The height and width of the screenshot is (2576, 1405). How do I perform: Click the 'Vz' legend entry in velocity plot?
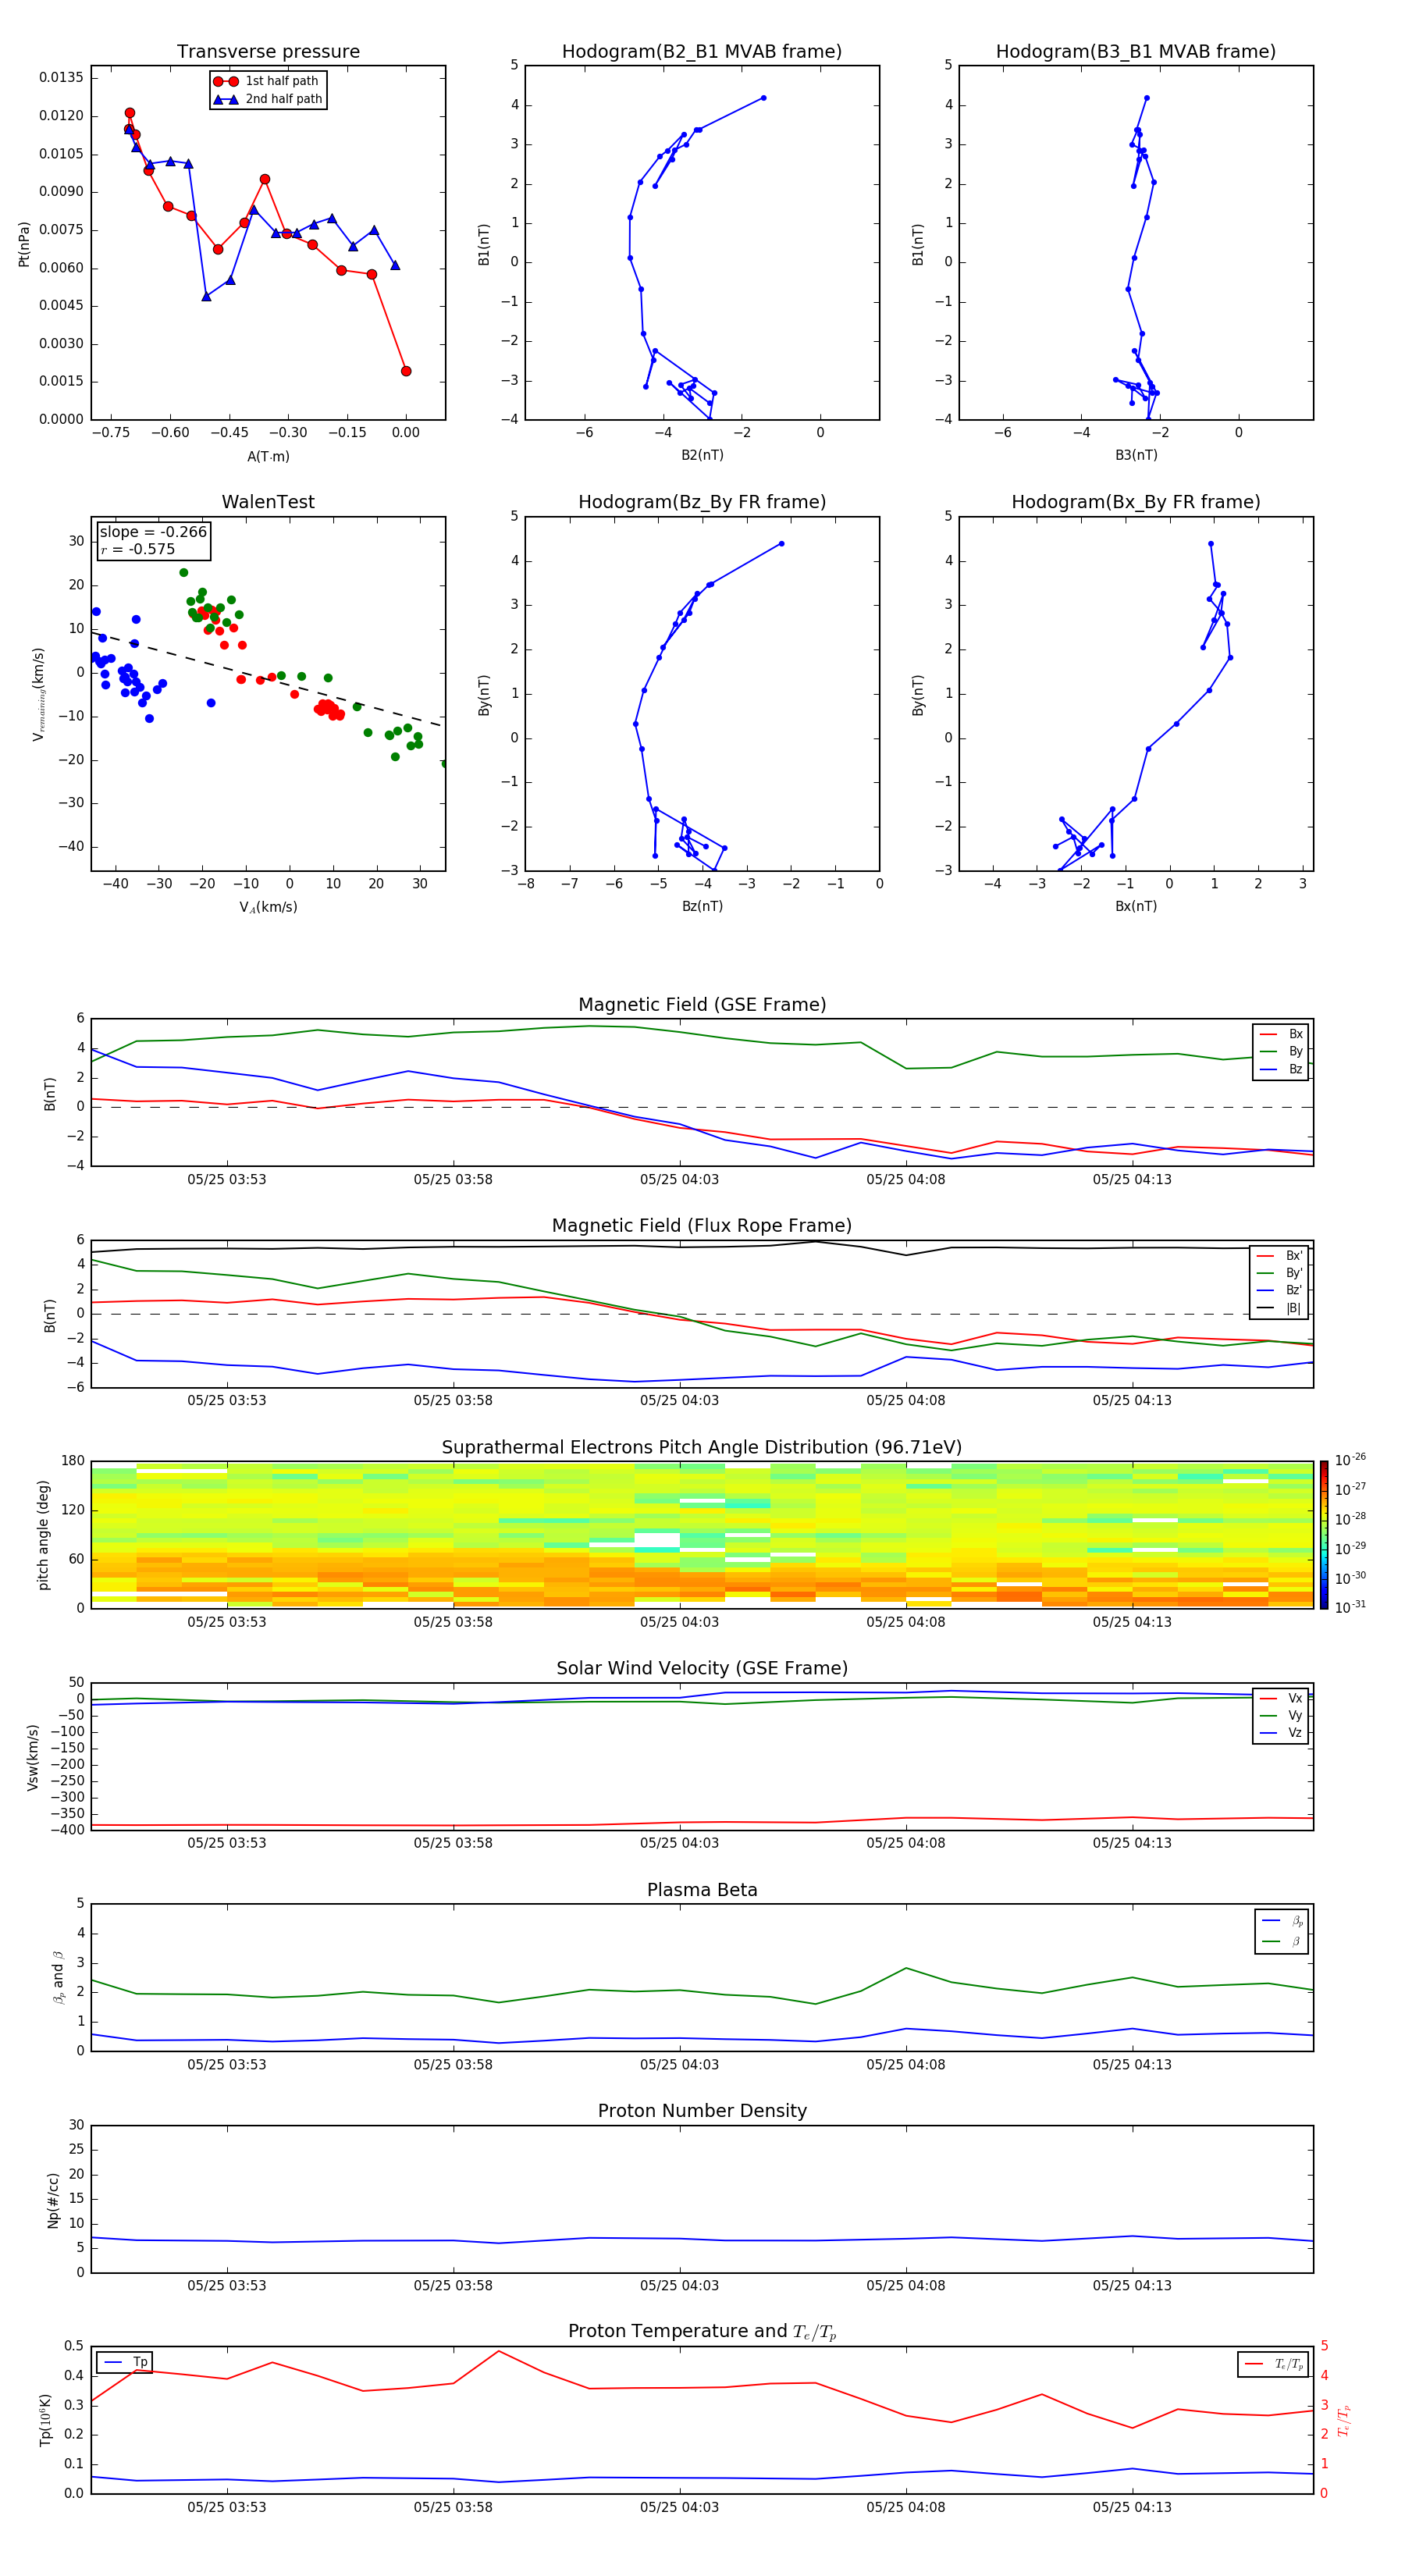(x=1281, y=1733)
